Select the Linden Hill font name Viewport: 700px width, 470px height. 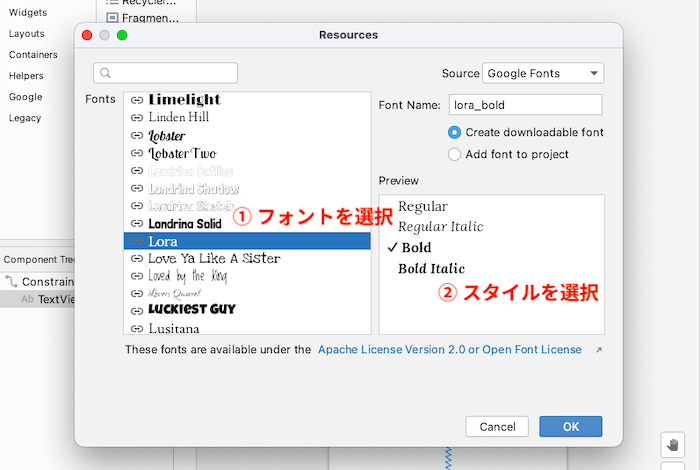pyautogui.click(x=179, y=117)
